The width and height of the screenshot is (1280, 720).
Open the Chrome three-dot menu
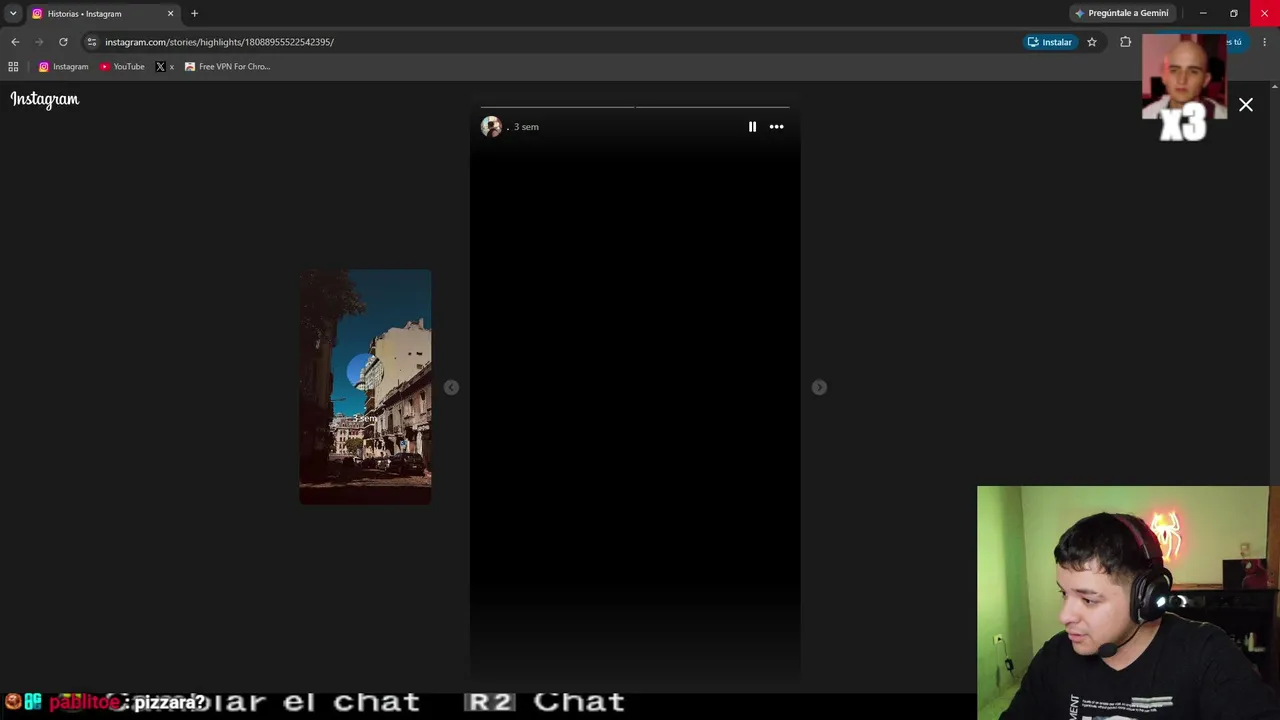pos(1264,42)
